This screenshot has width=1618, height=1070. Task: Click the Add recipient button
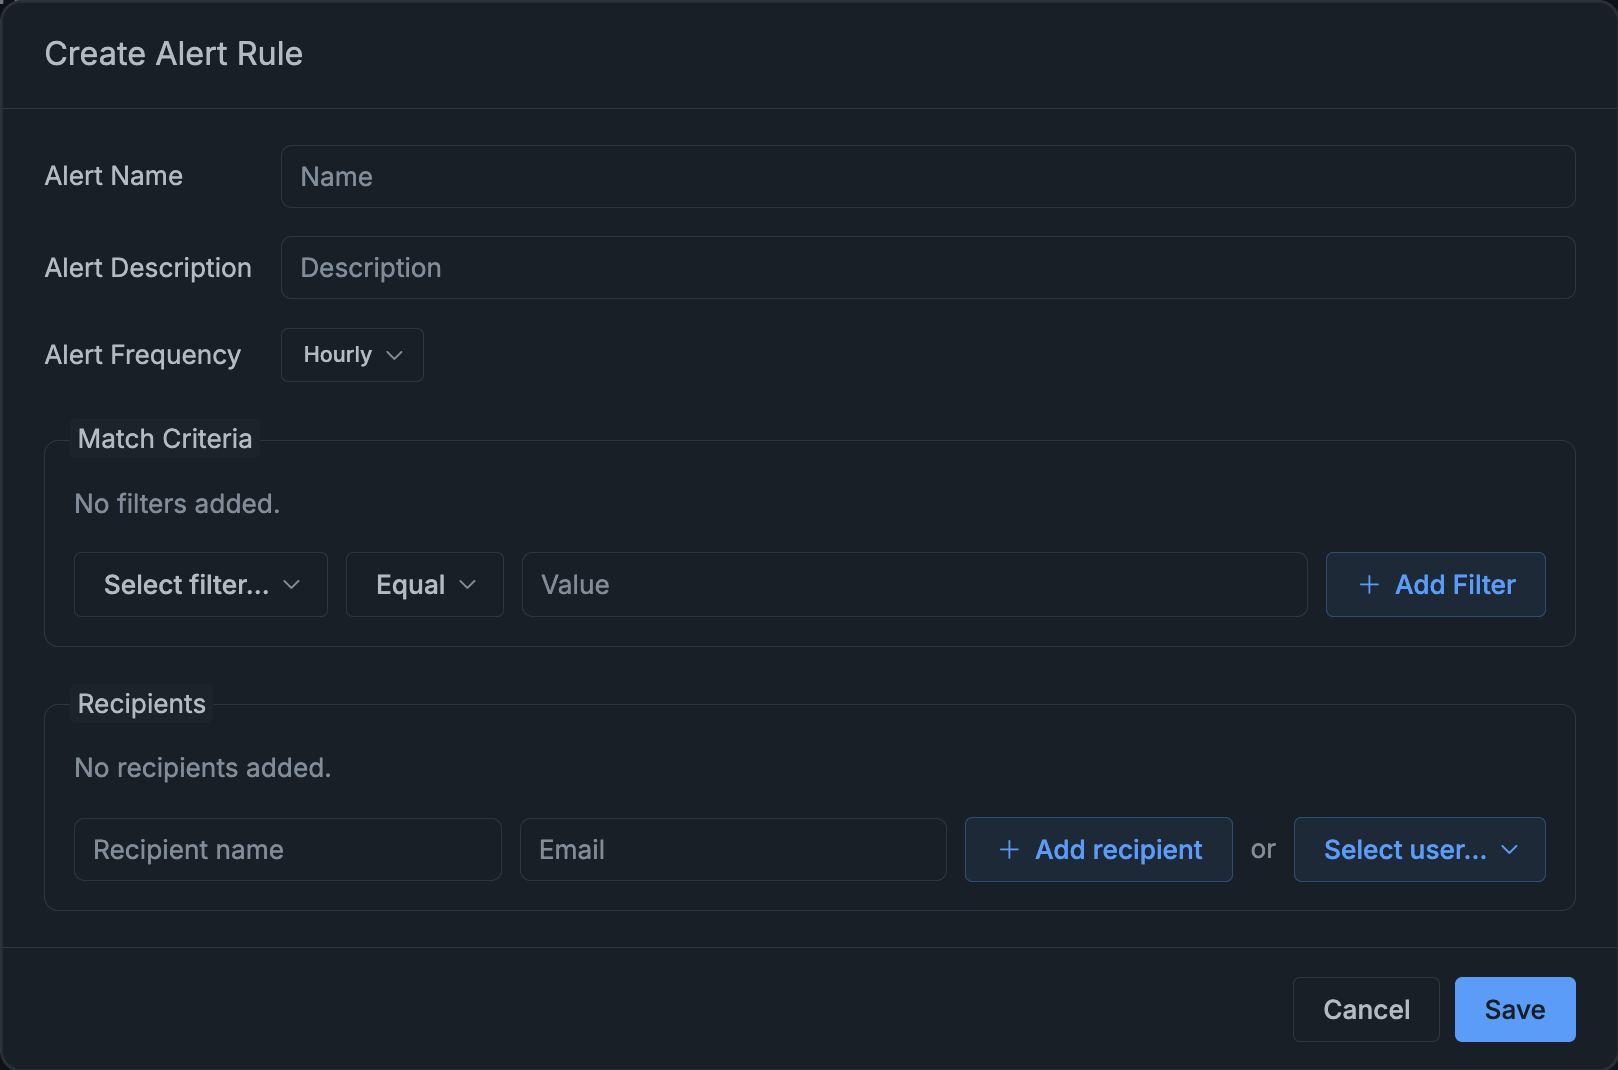[1099, 850]
